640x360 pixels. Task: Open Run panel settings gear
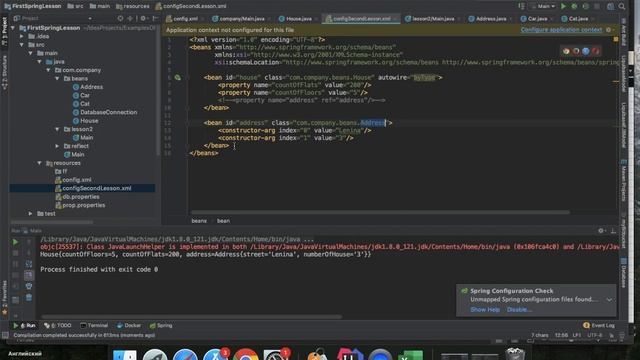coord(601,231)
